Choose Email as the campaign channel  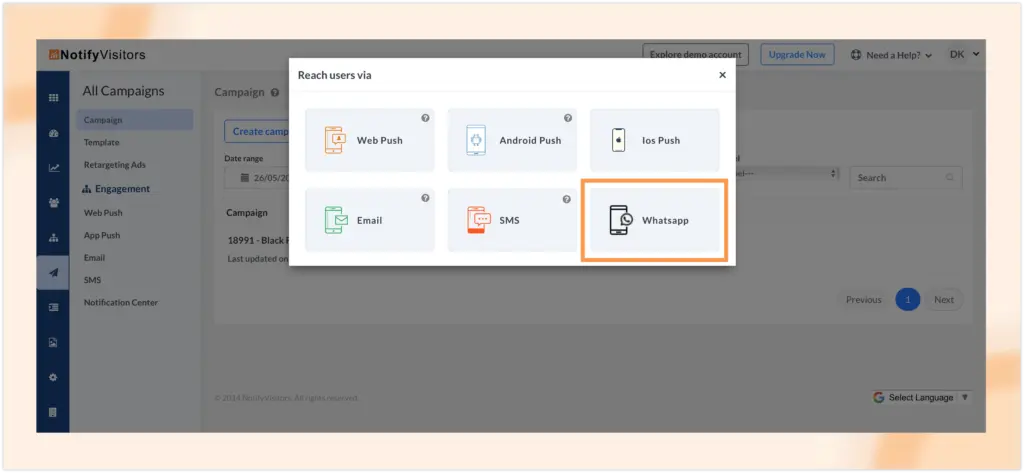pos(369,220)
